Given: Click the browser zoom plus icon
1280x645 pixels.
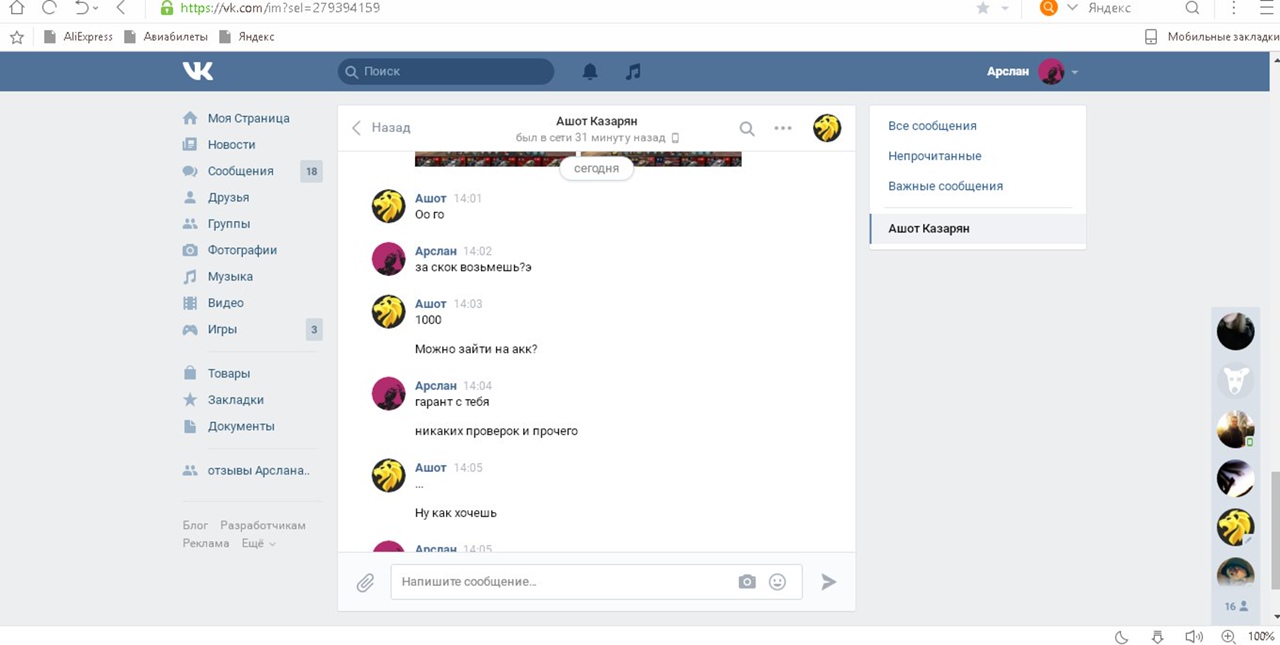Looking at the screenshot, I should 1228,636.
